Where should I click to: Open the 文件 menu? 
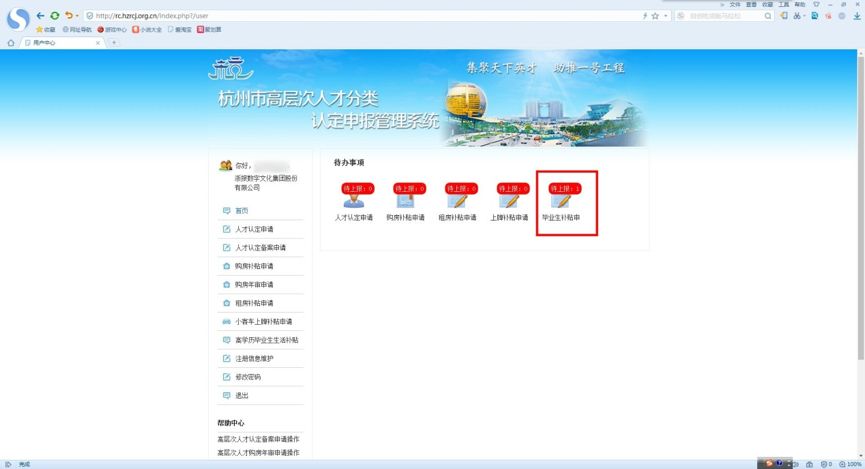(x=735, y=4)
